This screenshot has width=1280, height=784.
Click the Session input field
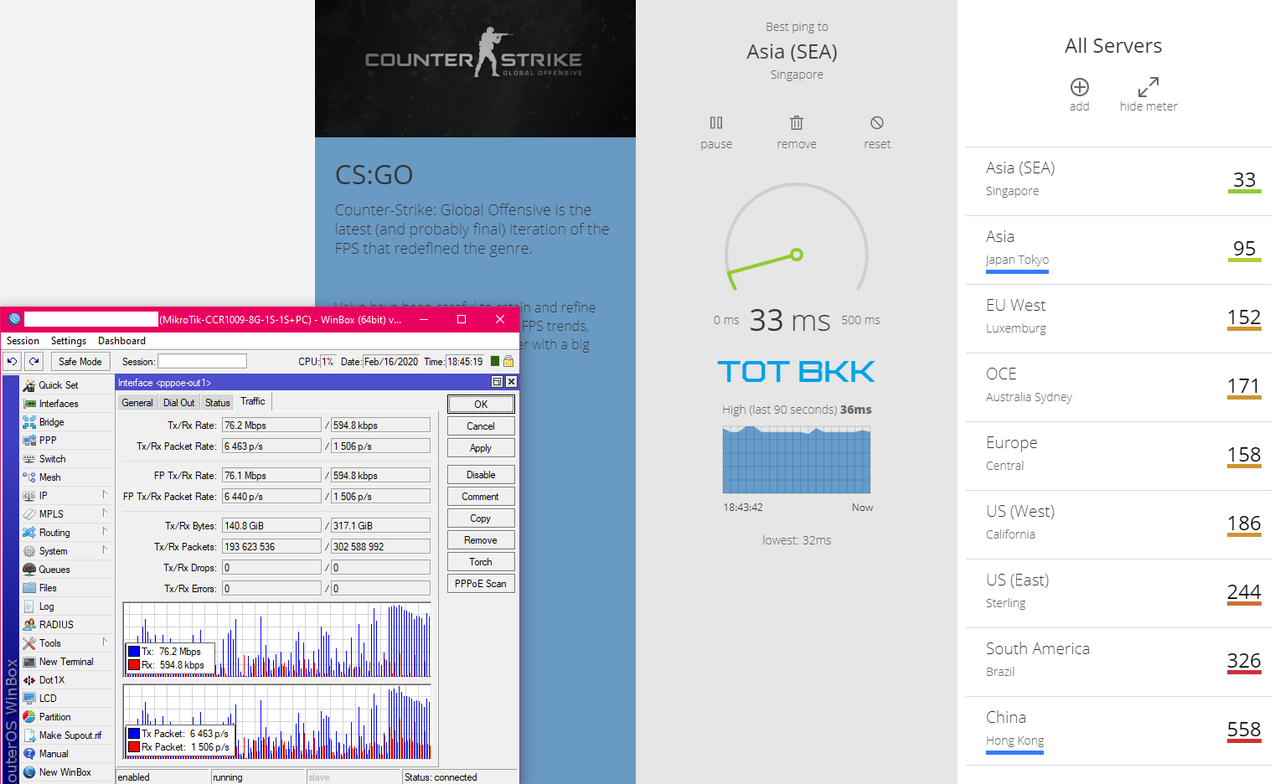click(202, 361)
